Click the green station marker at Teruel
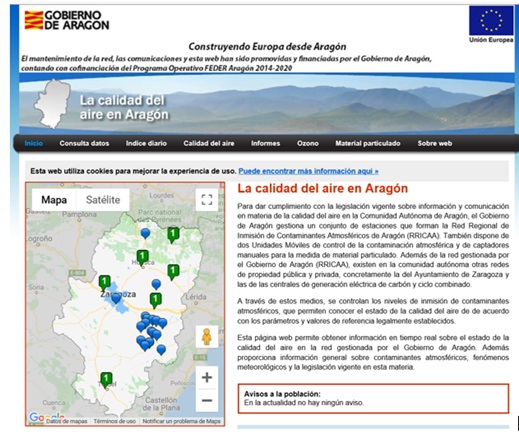 tap(106, 380)
